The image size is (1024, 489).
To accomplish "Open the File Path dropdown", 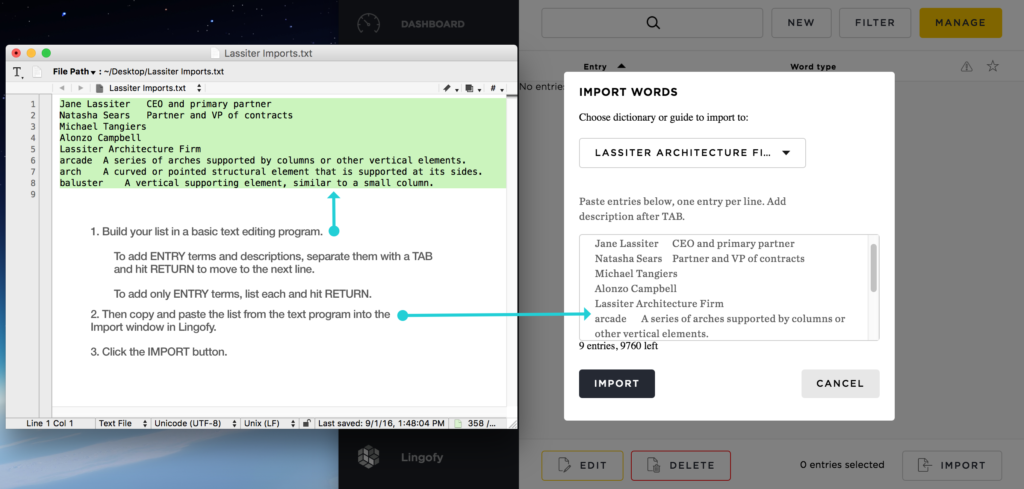I will (x=74, y=72).
